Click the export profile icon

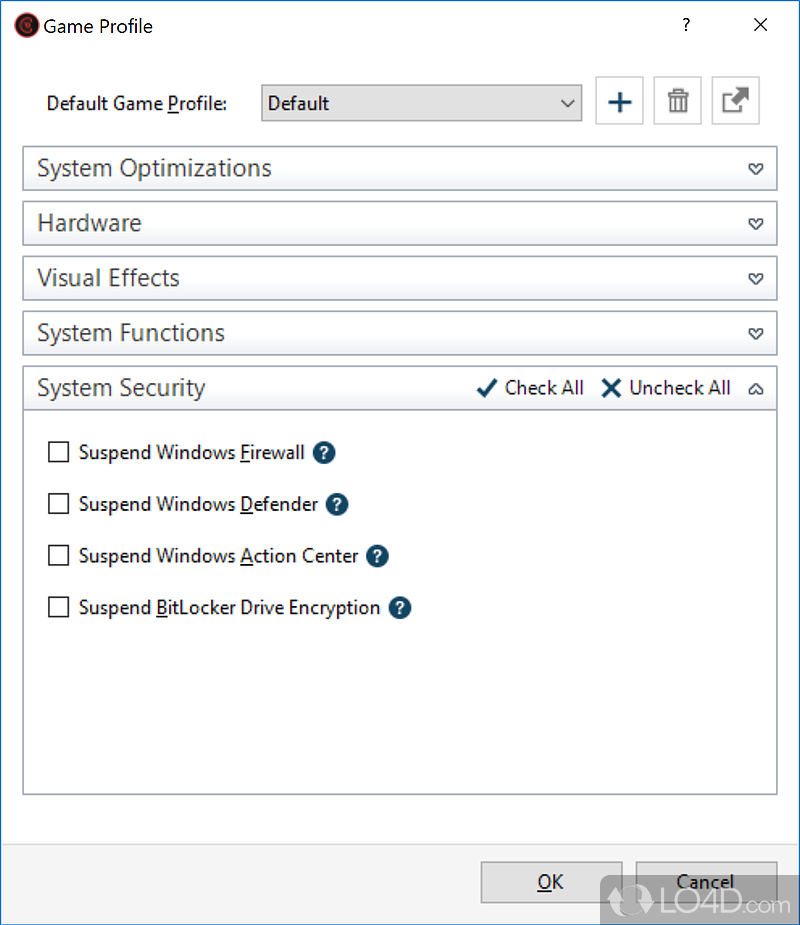pyautogui.click(x=735, y=102)
